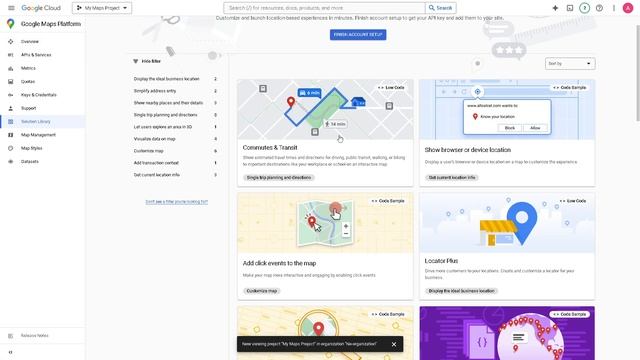The height and width of the screenshot is (360, 640).
Task: Dismiss the project notification toast
Action: (394, 344)
